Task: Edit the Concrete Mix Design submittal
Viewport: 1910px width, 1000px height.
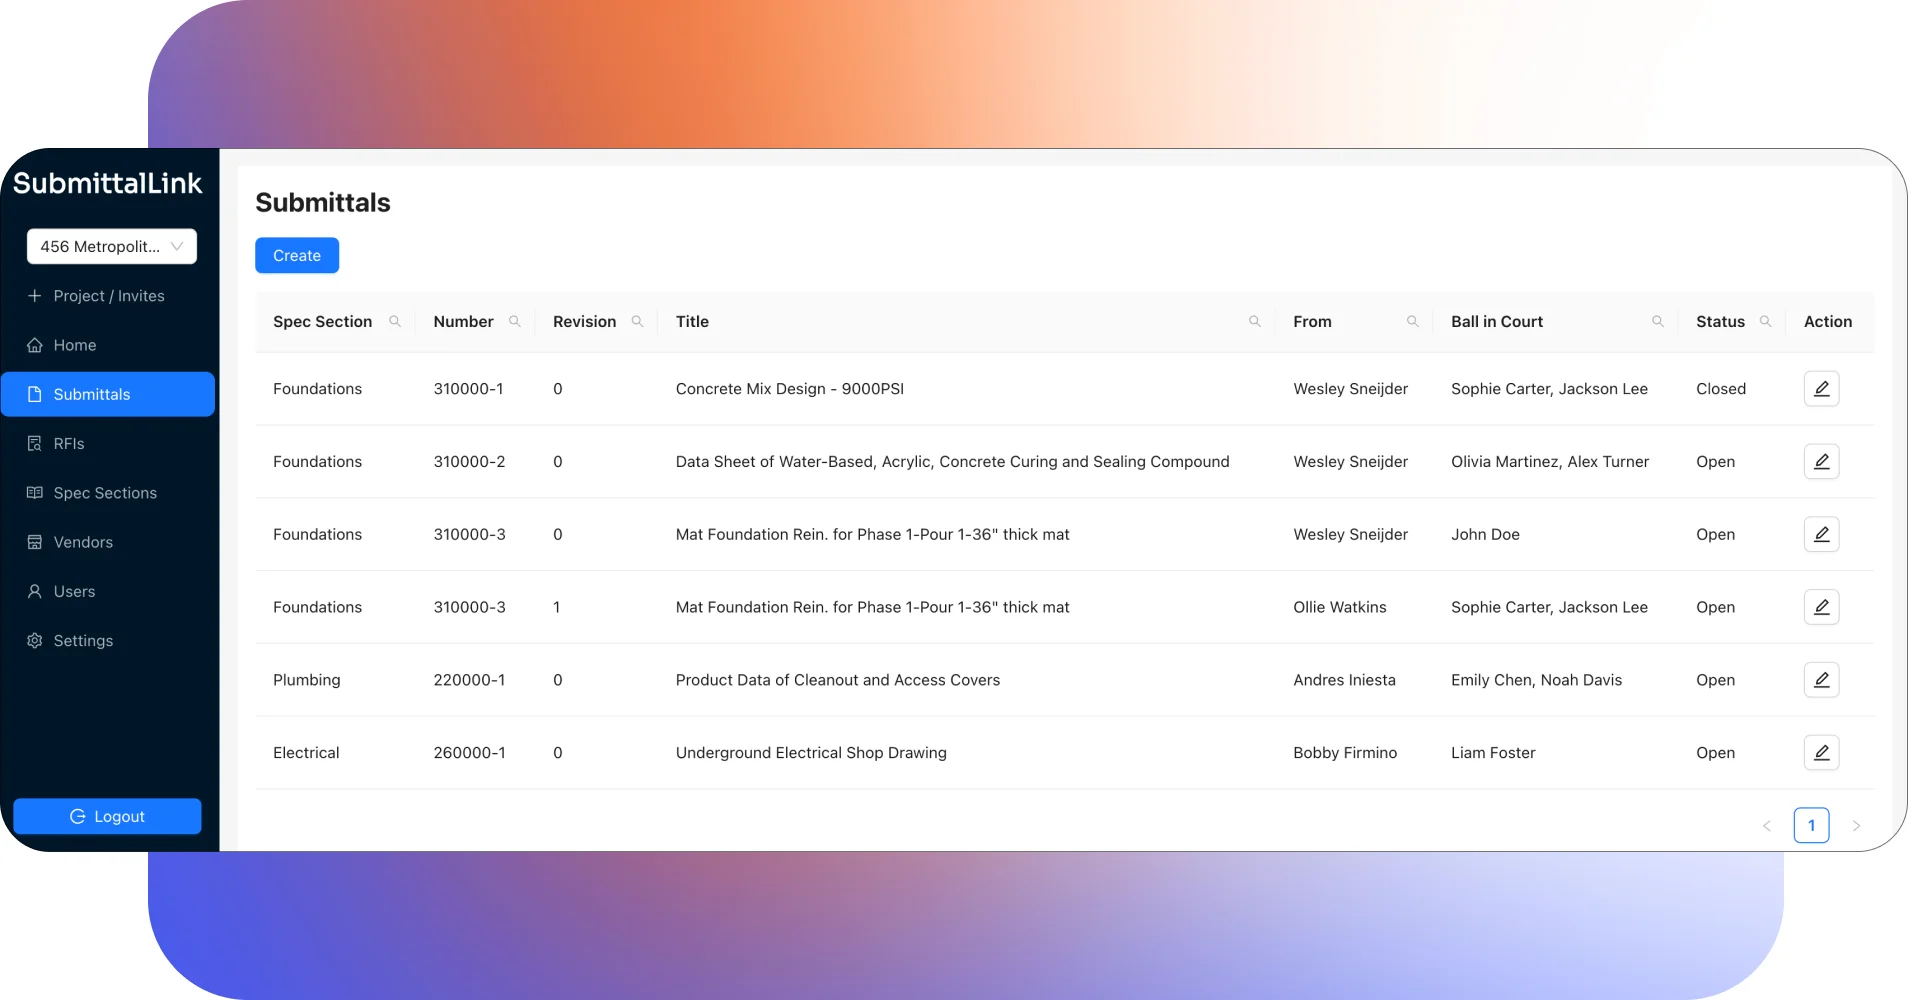Action: point(1821,389)
